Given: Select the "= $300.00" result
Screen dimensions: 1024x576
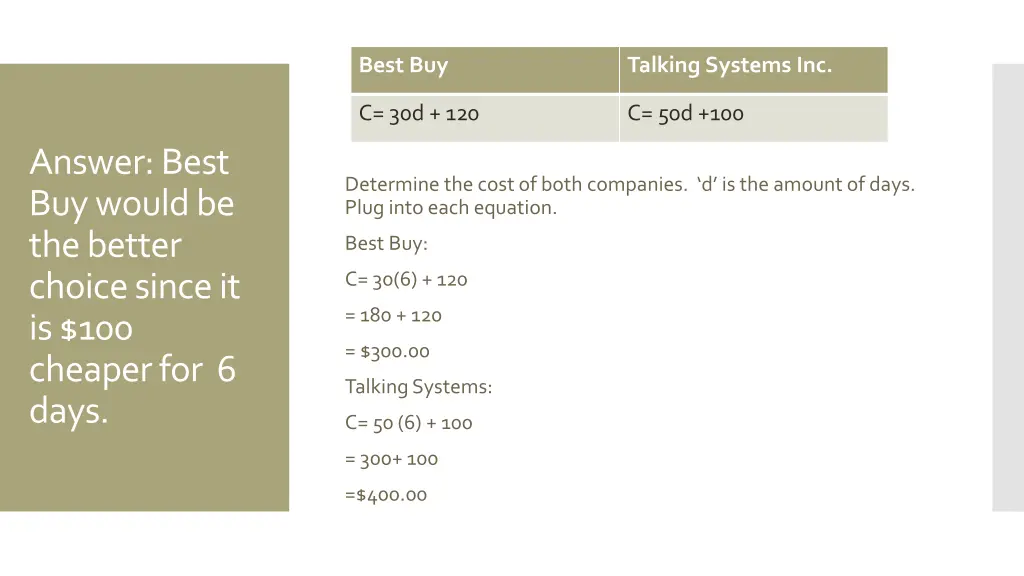Looking at the screenshot, I should (x=387, y=352).
